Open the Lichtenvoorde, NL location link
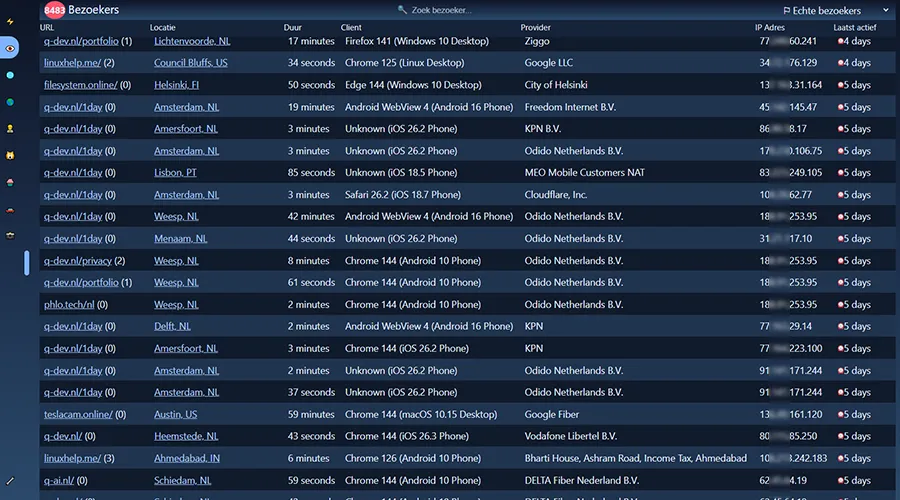900x500 pixels. point(192,41)
